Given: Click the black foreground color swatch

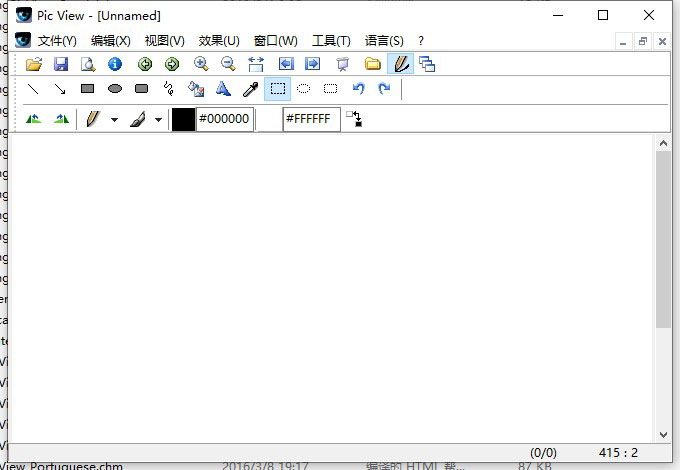Looking at the screenshot, I should [x=183, y=119].
